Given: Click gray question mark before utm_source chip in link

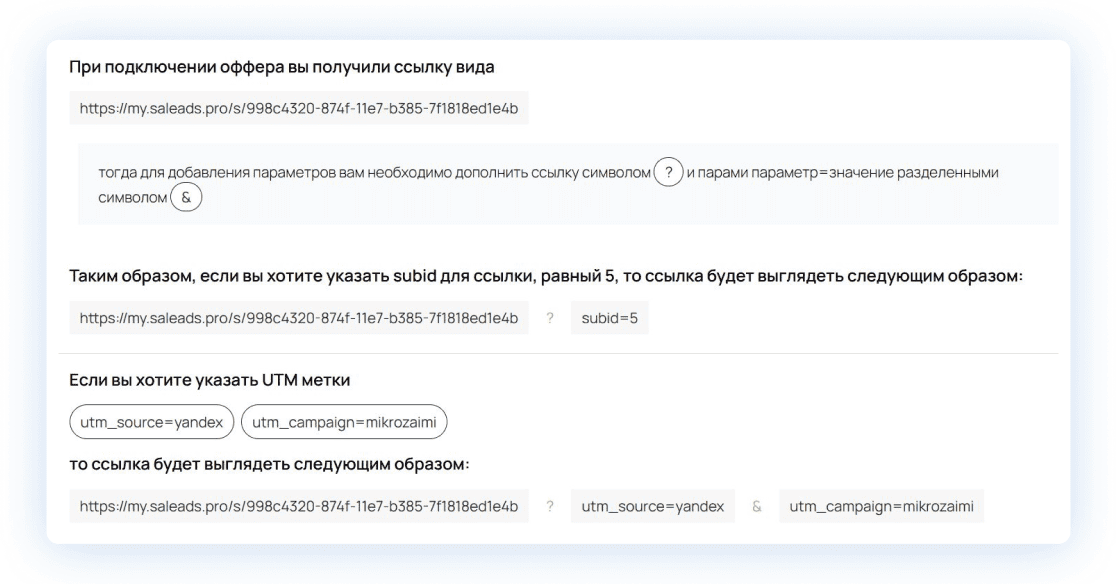Looking at the screenshot, I should (550, 507).
